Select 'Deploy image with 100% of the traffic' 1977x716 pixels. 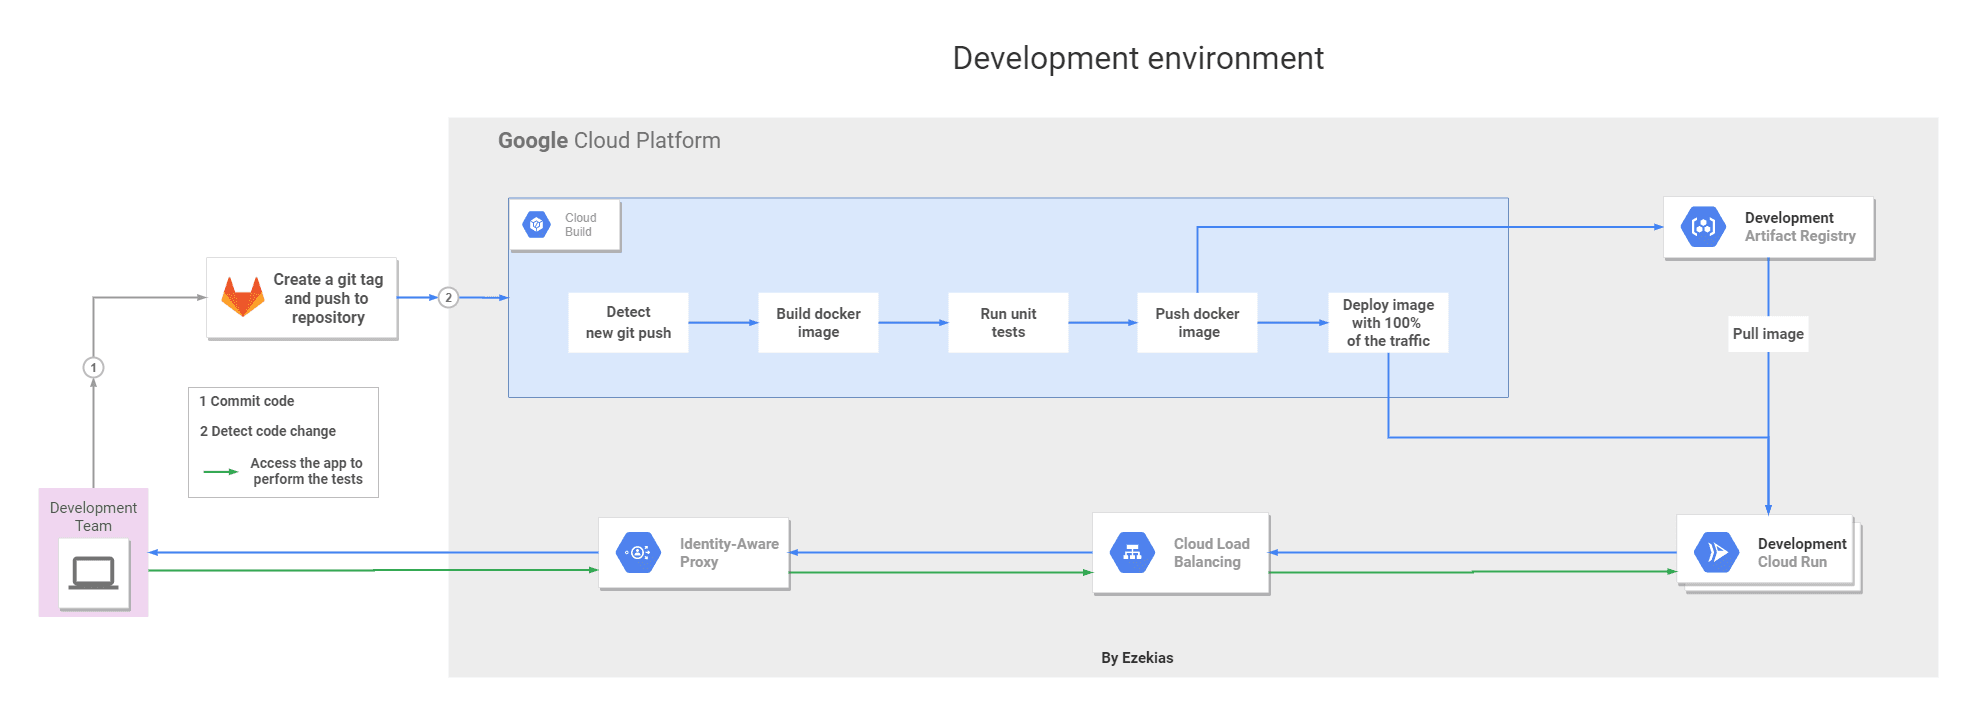pos(1388,322)
